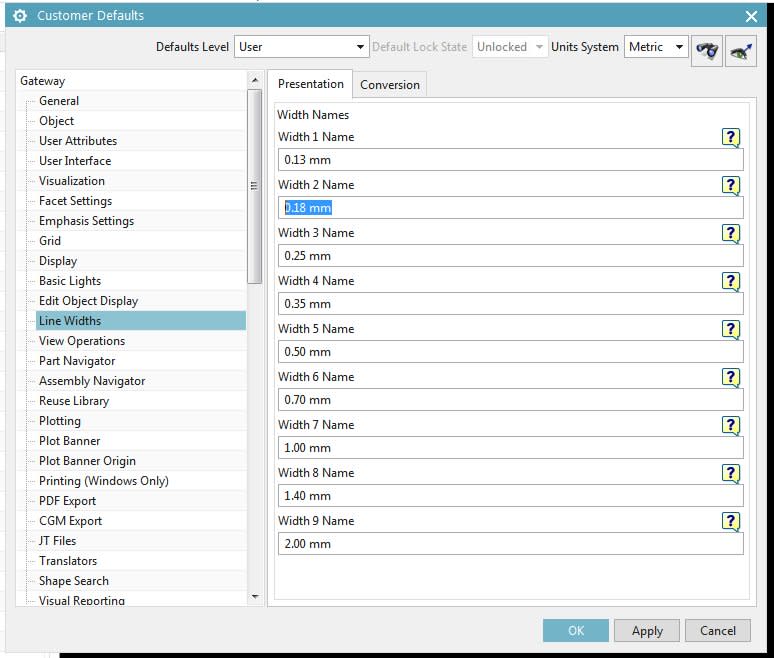Select Shape Search in the tree
This screenshot has height=658, width=774.
pyautogui.click(x=74, y=581)
